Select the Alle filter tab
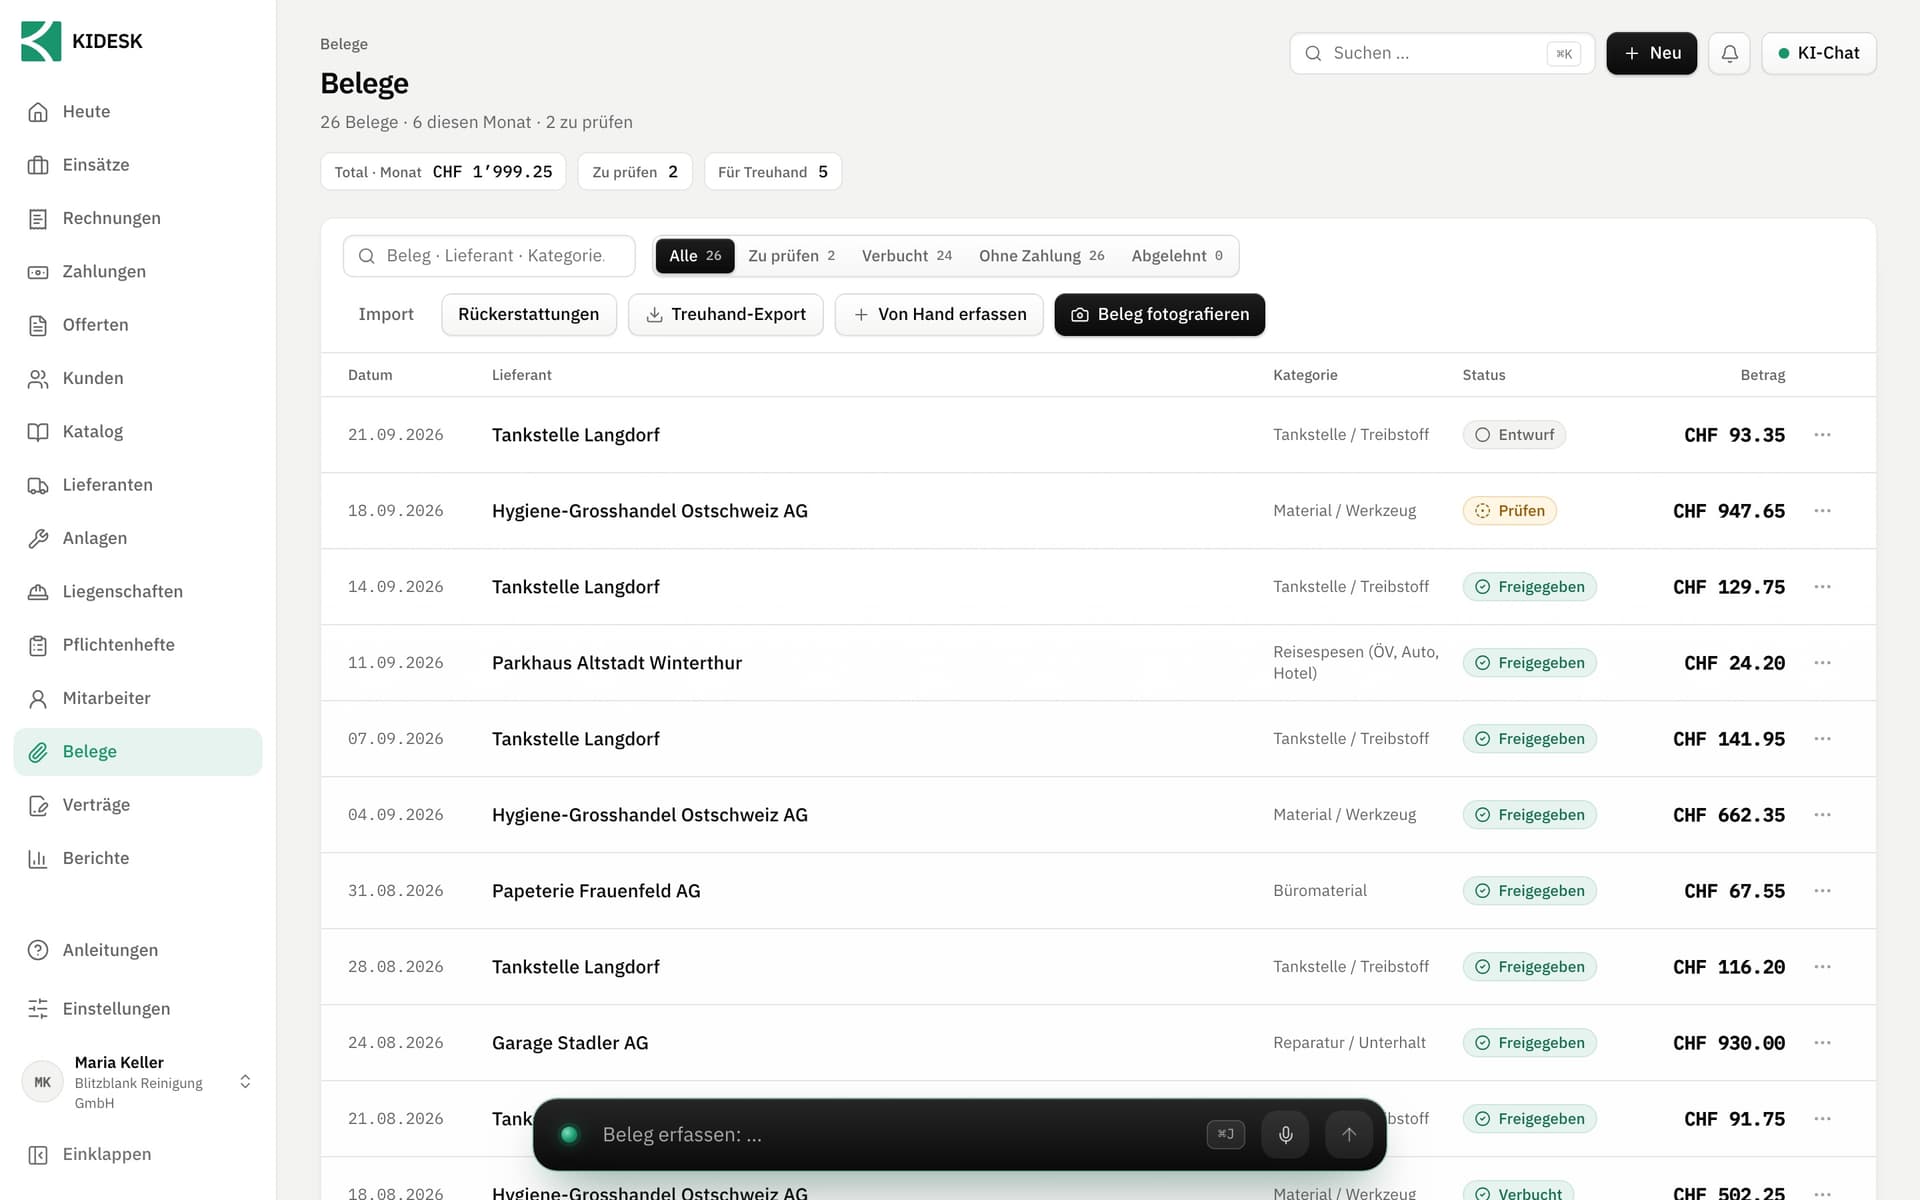The image size is (1920, 1200). (x=695, y=256)
